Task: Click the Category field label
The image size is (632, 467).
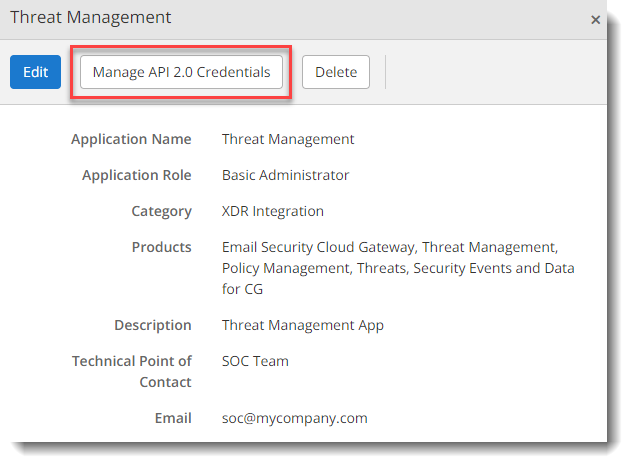Action: coord(161,211)
